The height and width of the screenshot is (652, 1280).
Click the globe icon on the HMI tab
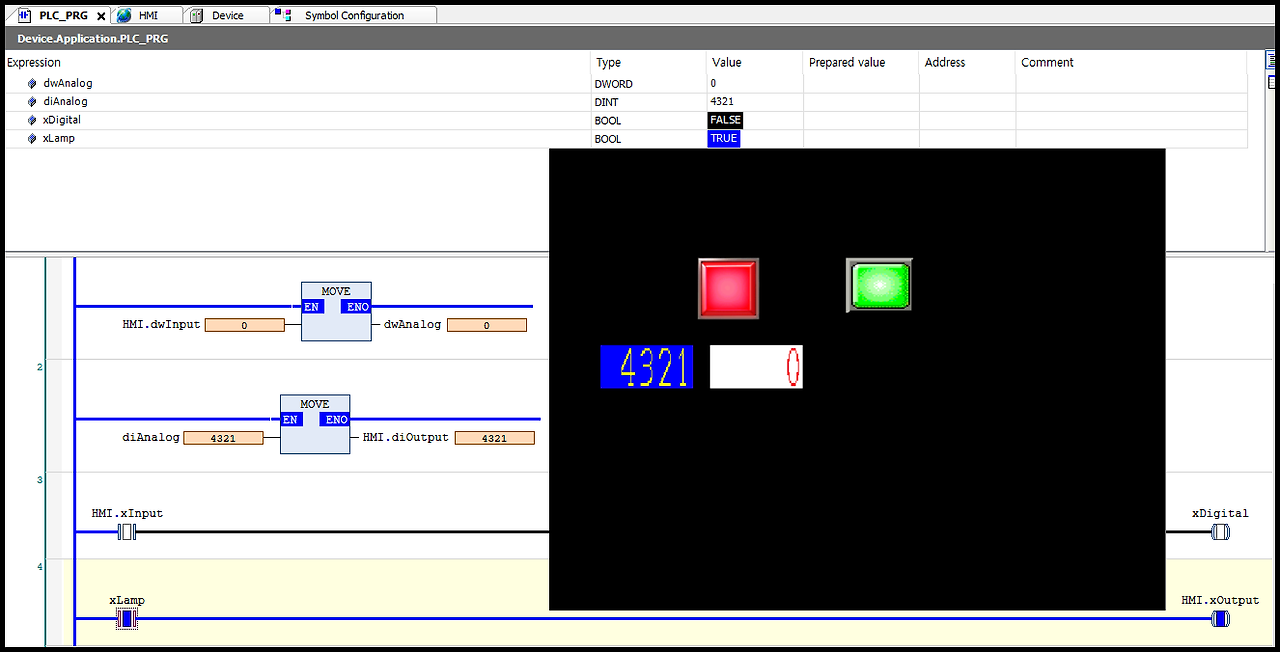coord(122,15)
